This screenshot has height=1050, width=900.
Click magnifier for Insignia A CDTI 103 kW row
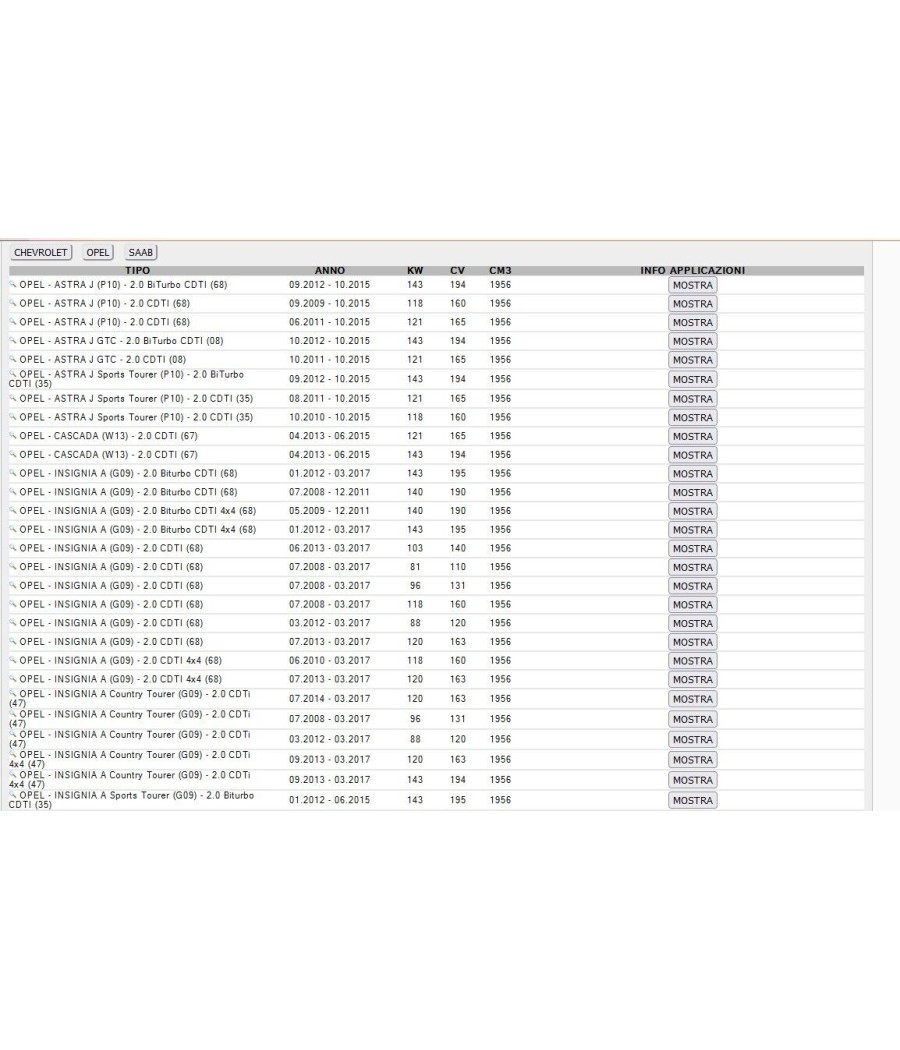(x=13, y=548)
